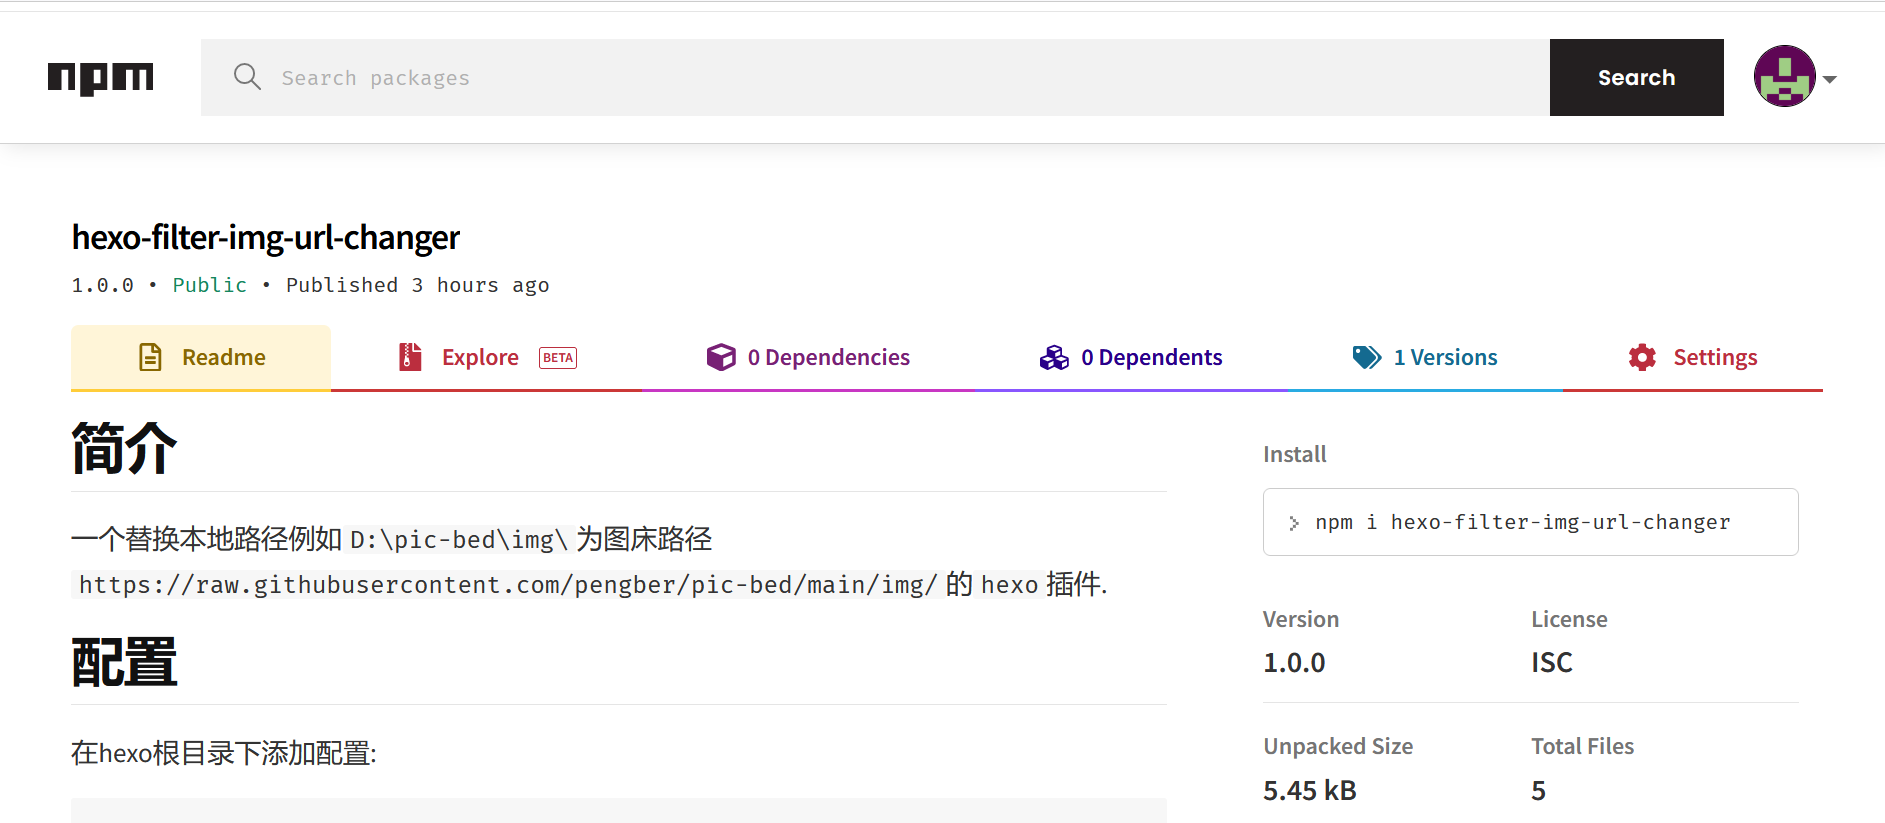The height and width of the screenshot is (823, 1885).
Task: Open the 1 Versions tab
Action: [1425, 357]
